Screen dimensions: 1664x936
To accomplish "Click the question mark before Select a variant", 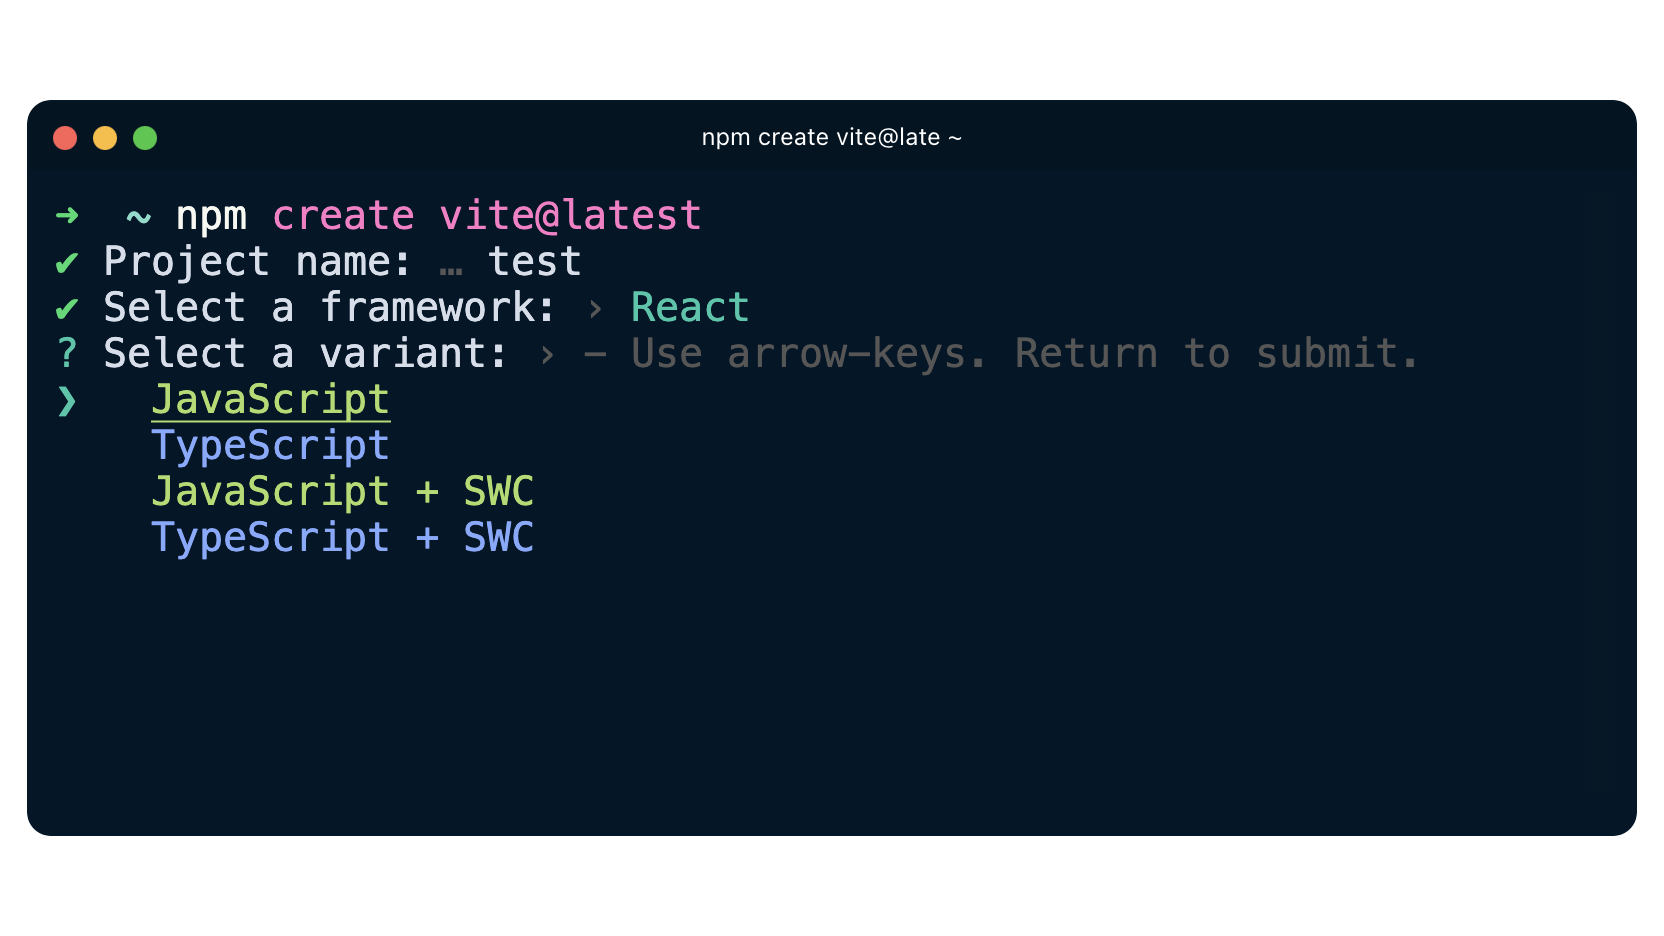I will (67, 354).
